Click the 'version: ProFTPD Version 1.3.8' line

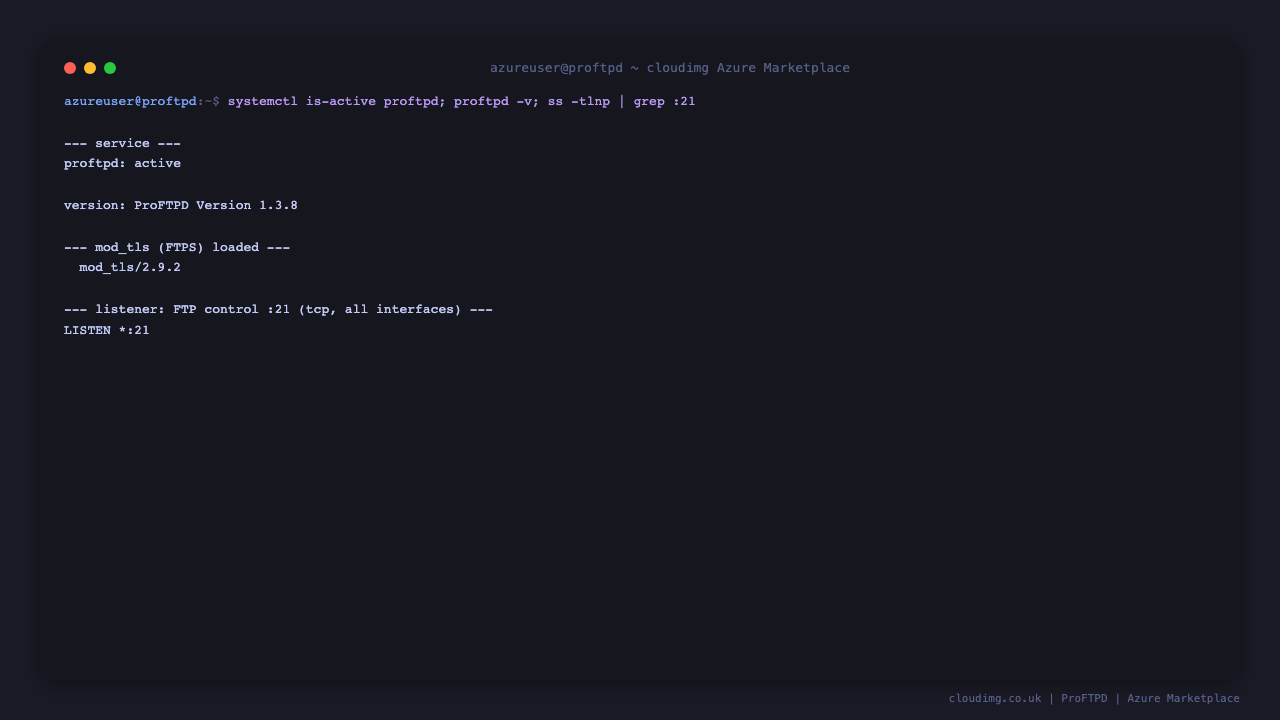(181, 205)
